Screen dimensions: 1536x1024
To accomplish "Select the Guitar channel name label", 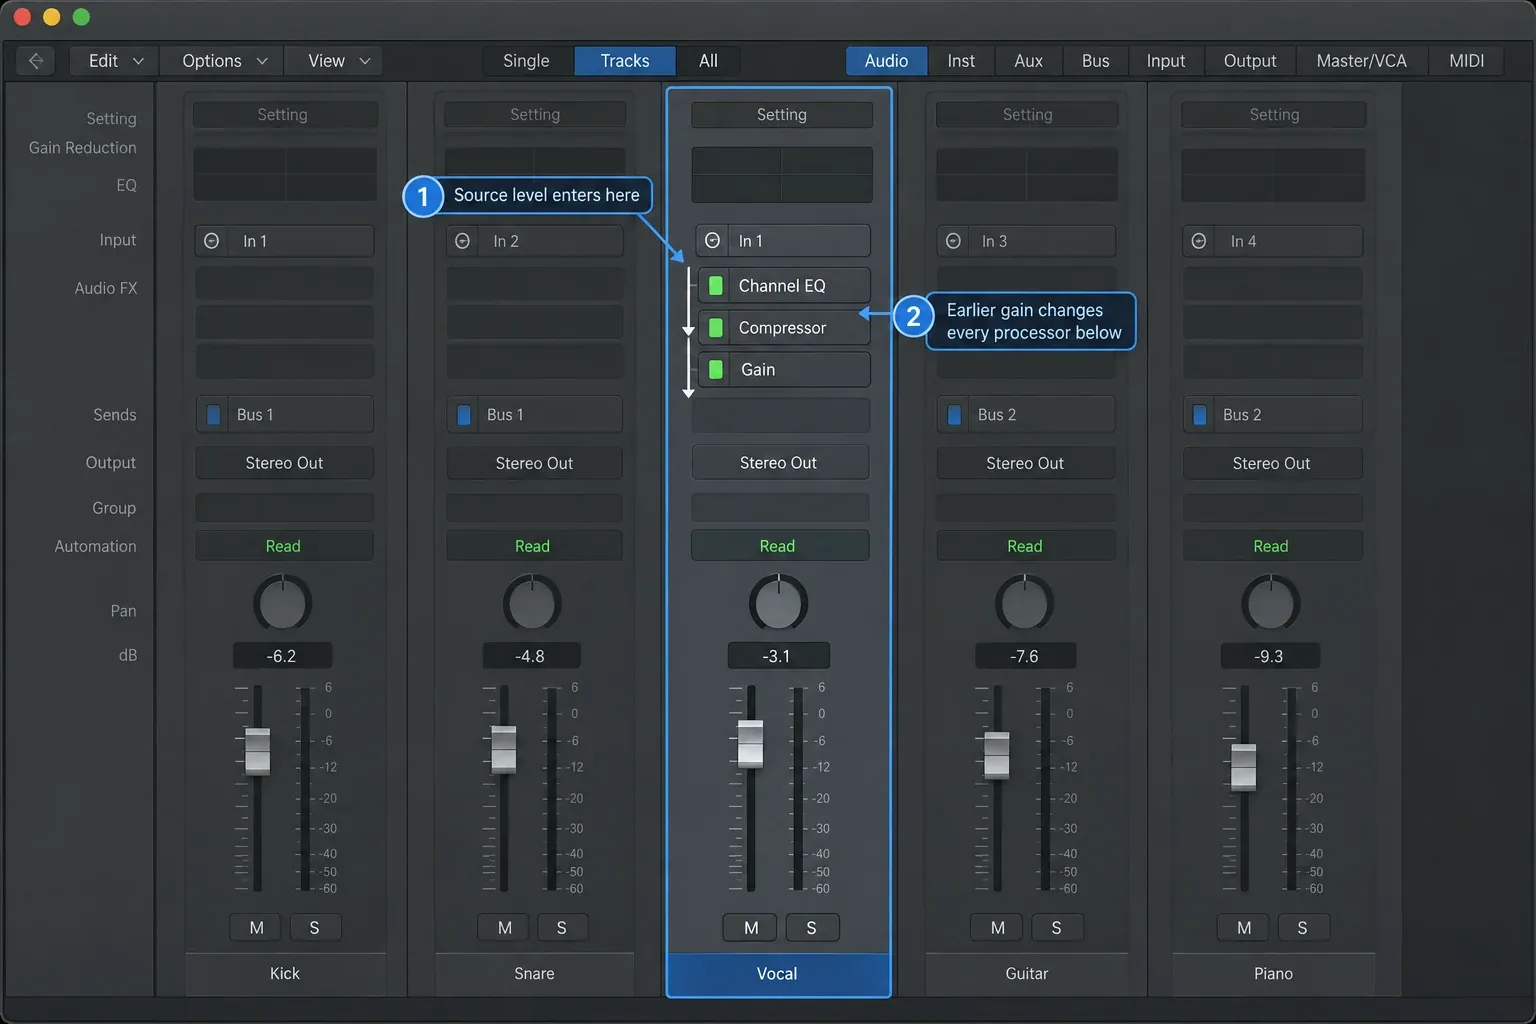I will (x=1026, y=974).
